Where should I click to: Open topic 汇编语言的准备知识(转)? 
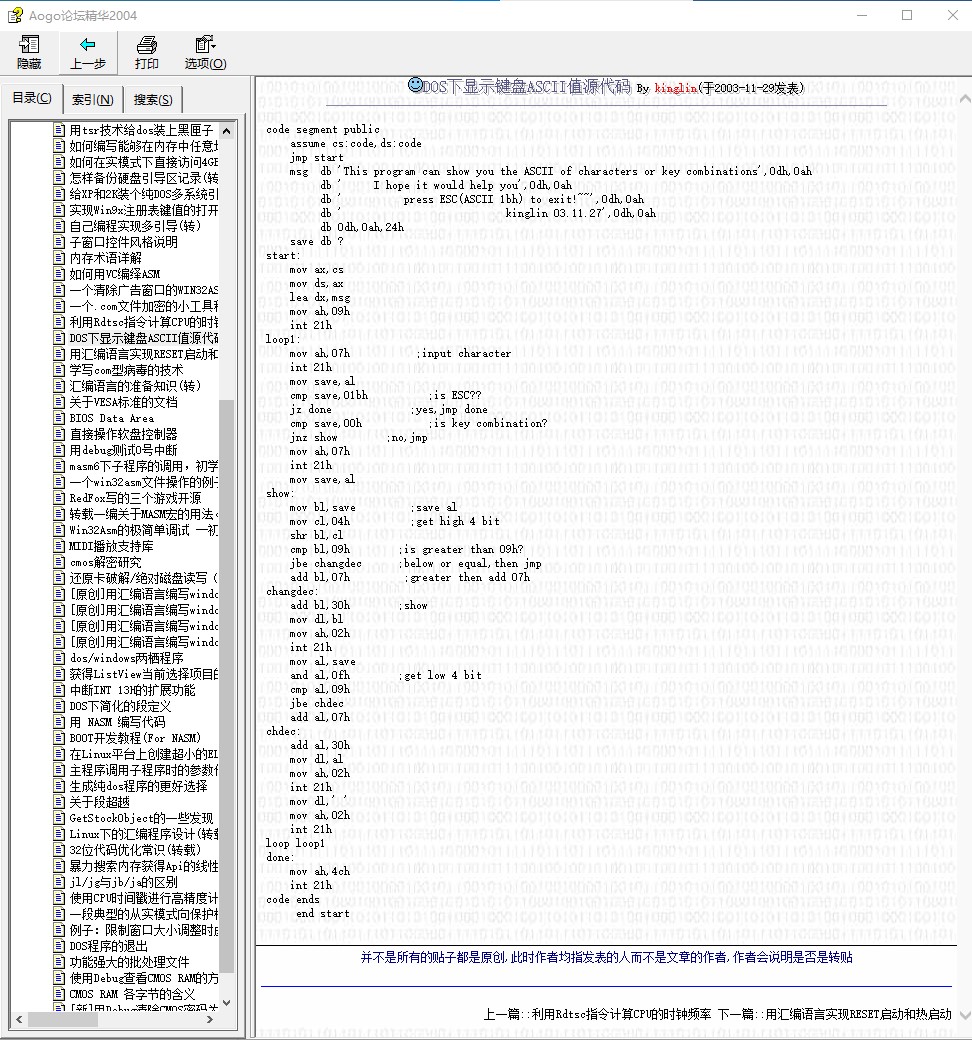pos(135,385)
